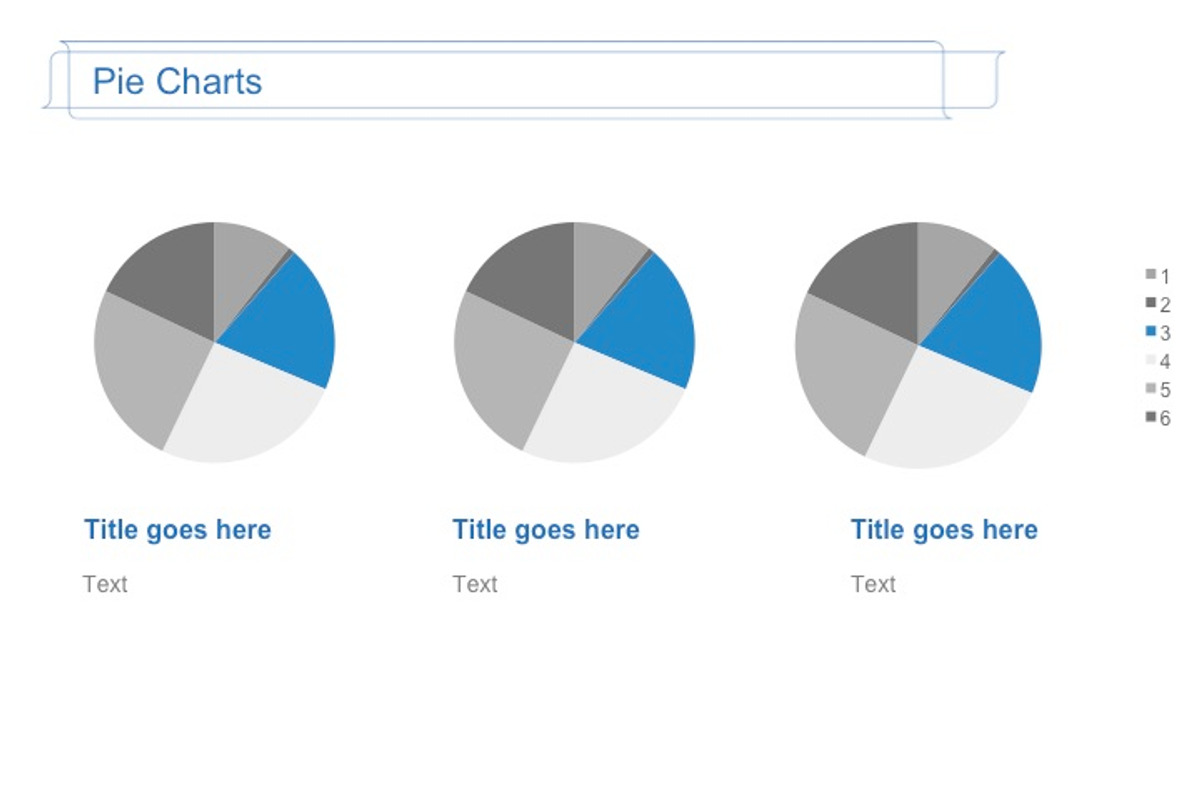Click the middle 'Title goes here' heading
1200x800 pixels.
(546, 530)
